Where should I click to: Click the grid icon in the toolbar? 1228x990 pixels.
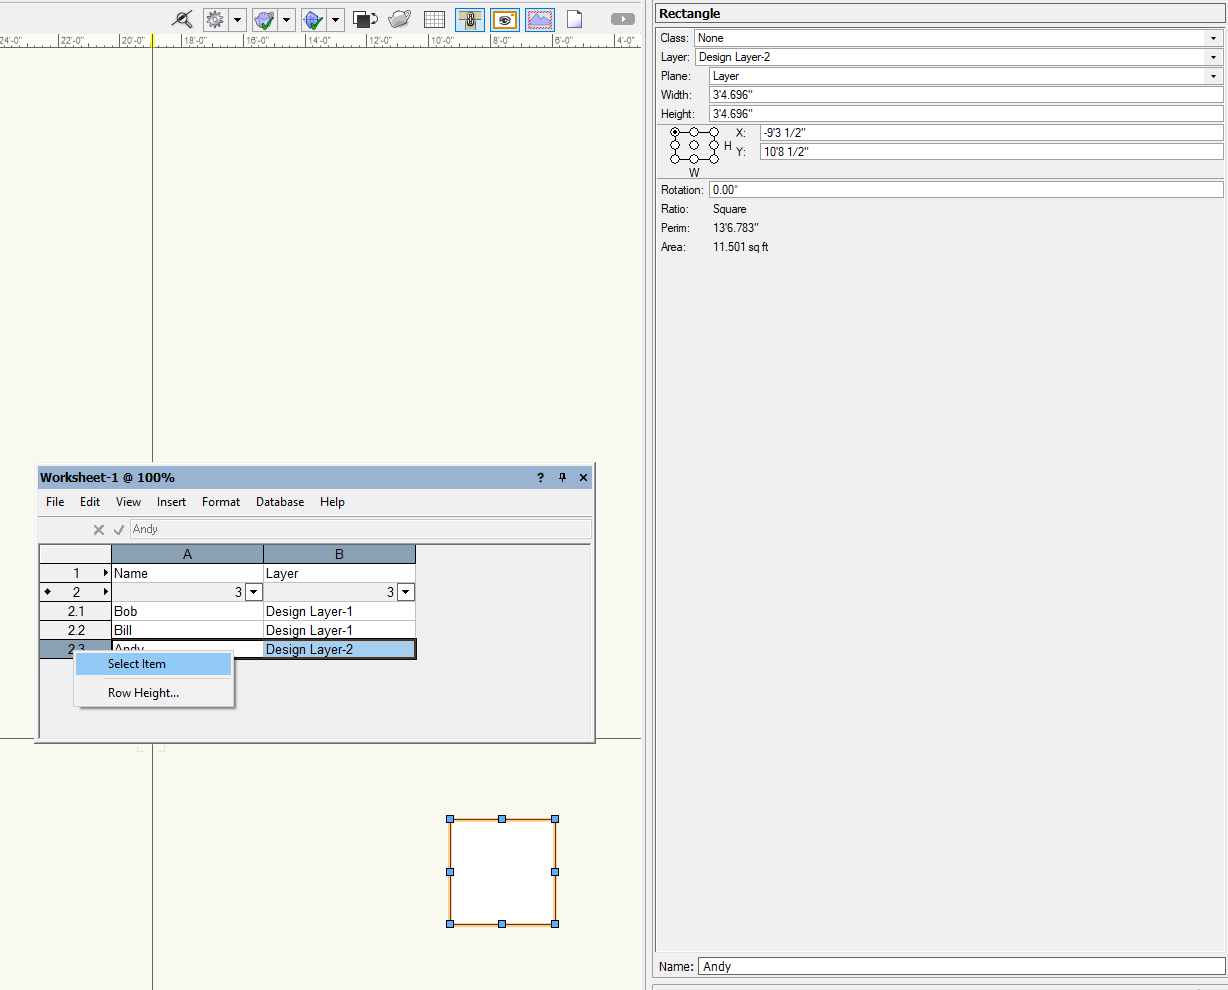pos(434,19)
